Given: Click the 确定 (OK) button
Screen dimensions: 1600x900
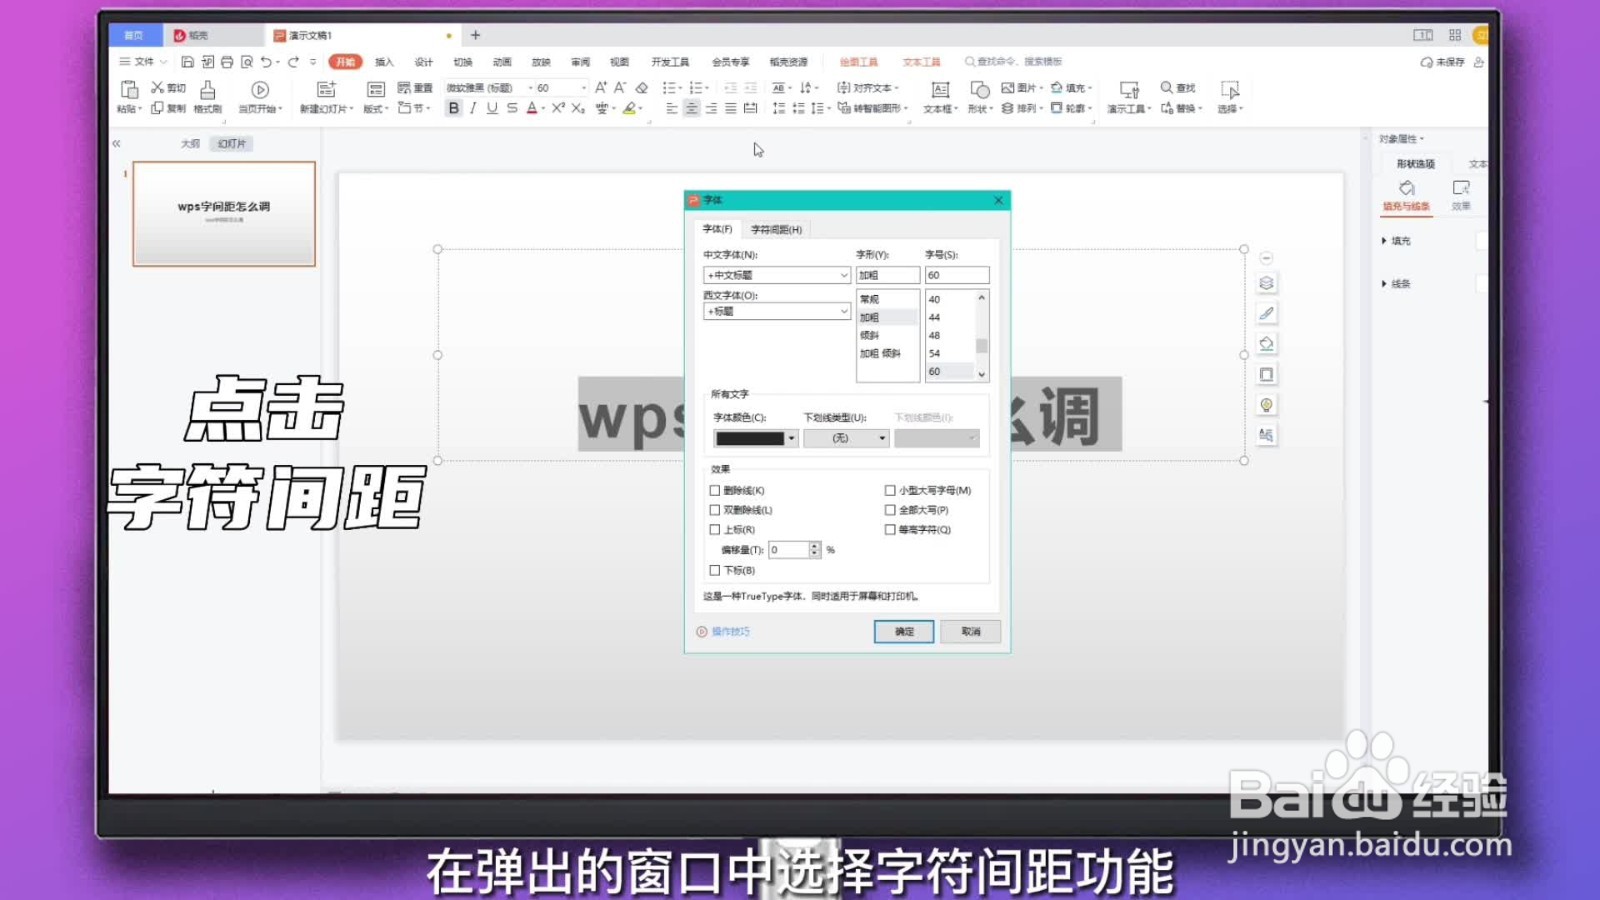Looking at the screenshot, I should point(901,631).
